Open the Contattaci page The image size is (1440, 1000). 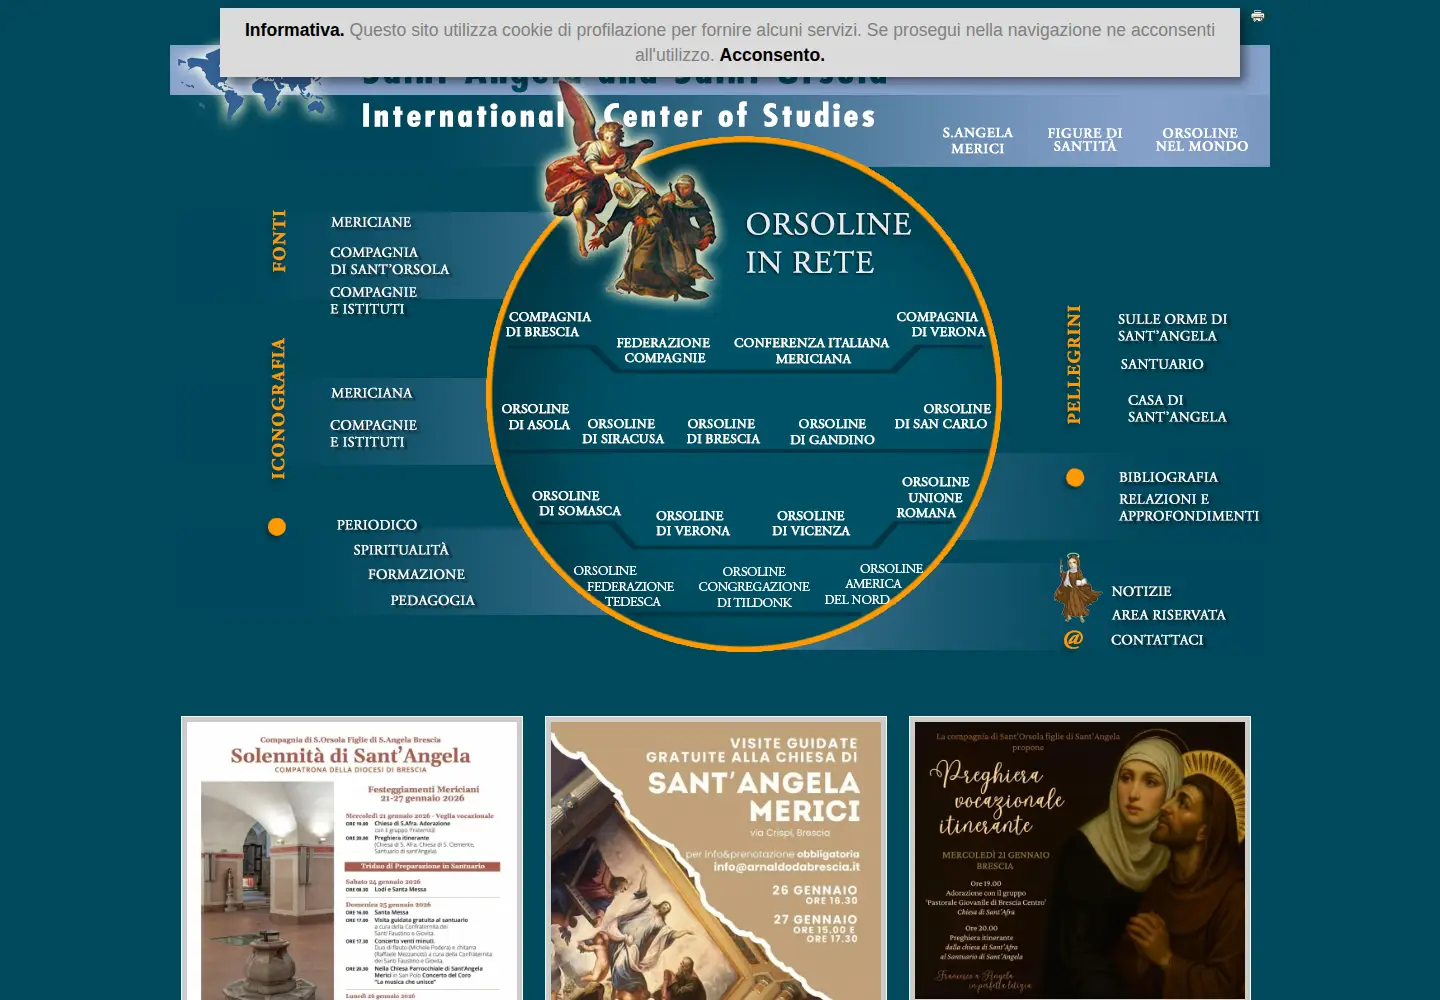coord(1157,640)
